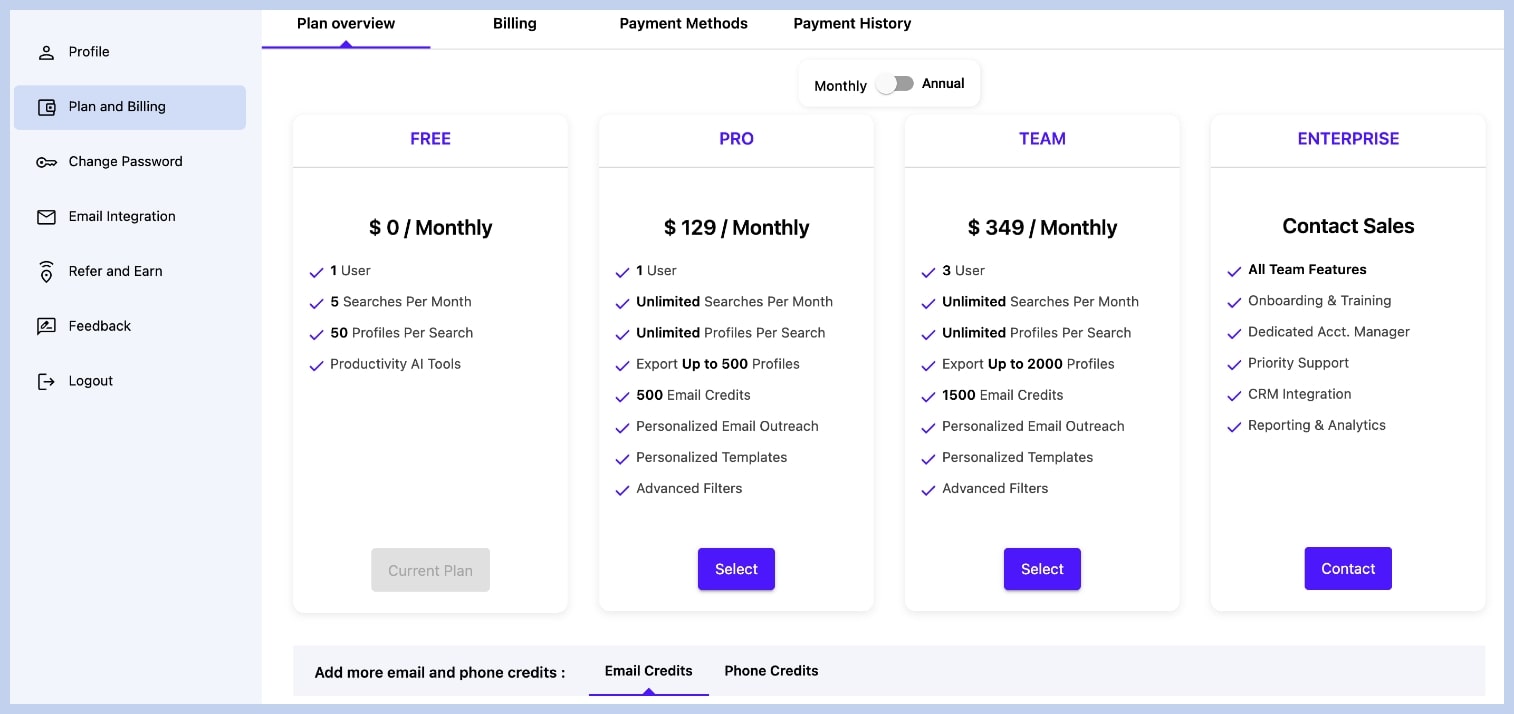Click the Profile person icon in sidebar
Screen dimensions: 1514x714
point(46,53)
